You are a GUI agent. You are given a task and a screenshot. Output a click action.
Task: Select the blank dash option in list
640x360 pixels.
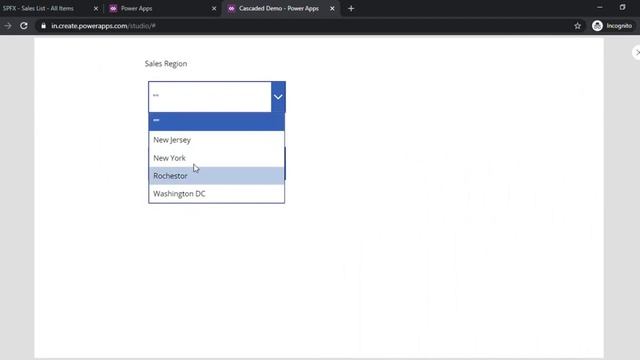click(x=216, y=121)
